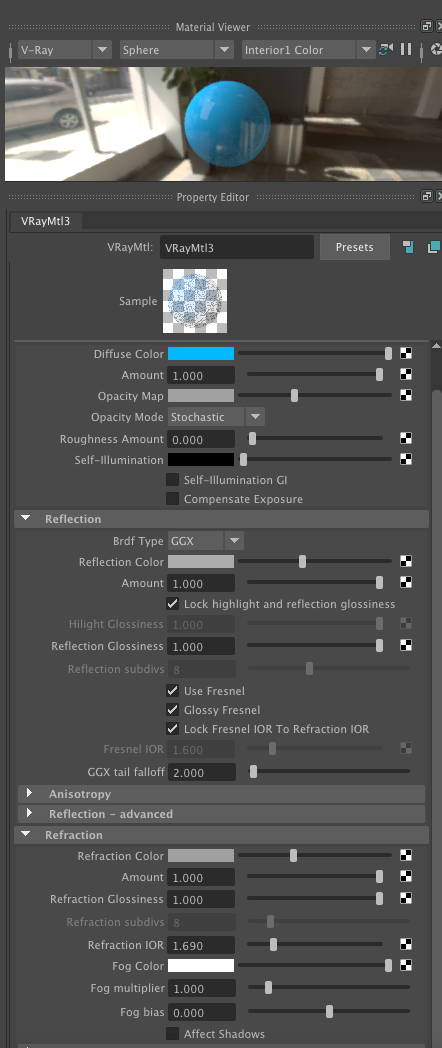442x1048 pixels.
Task: Click the VRayMtl name input field
Action: coord(237,247)
